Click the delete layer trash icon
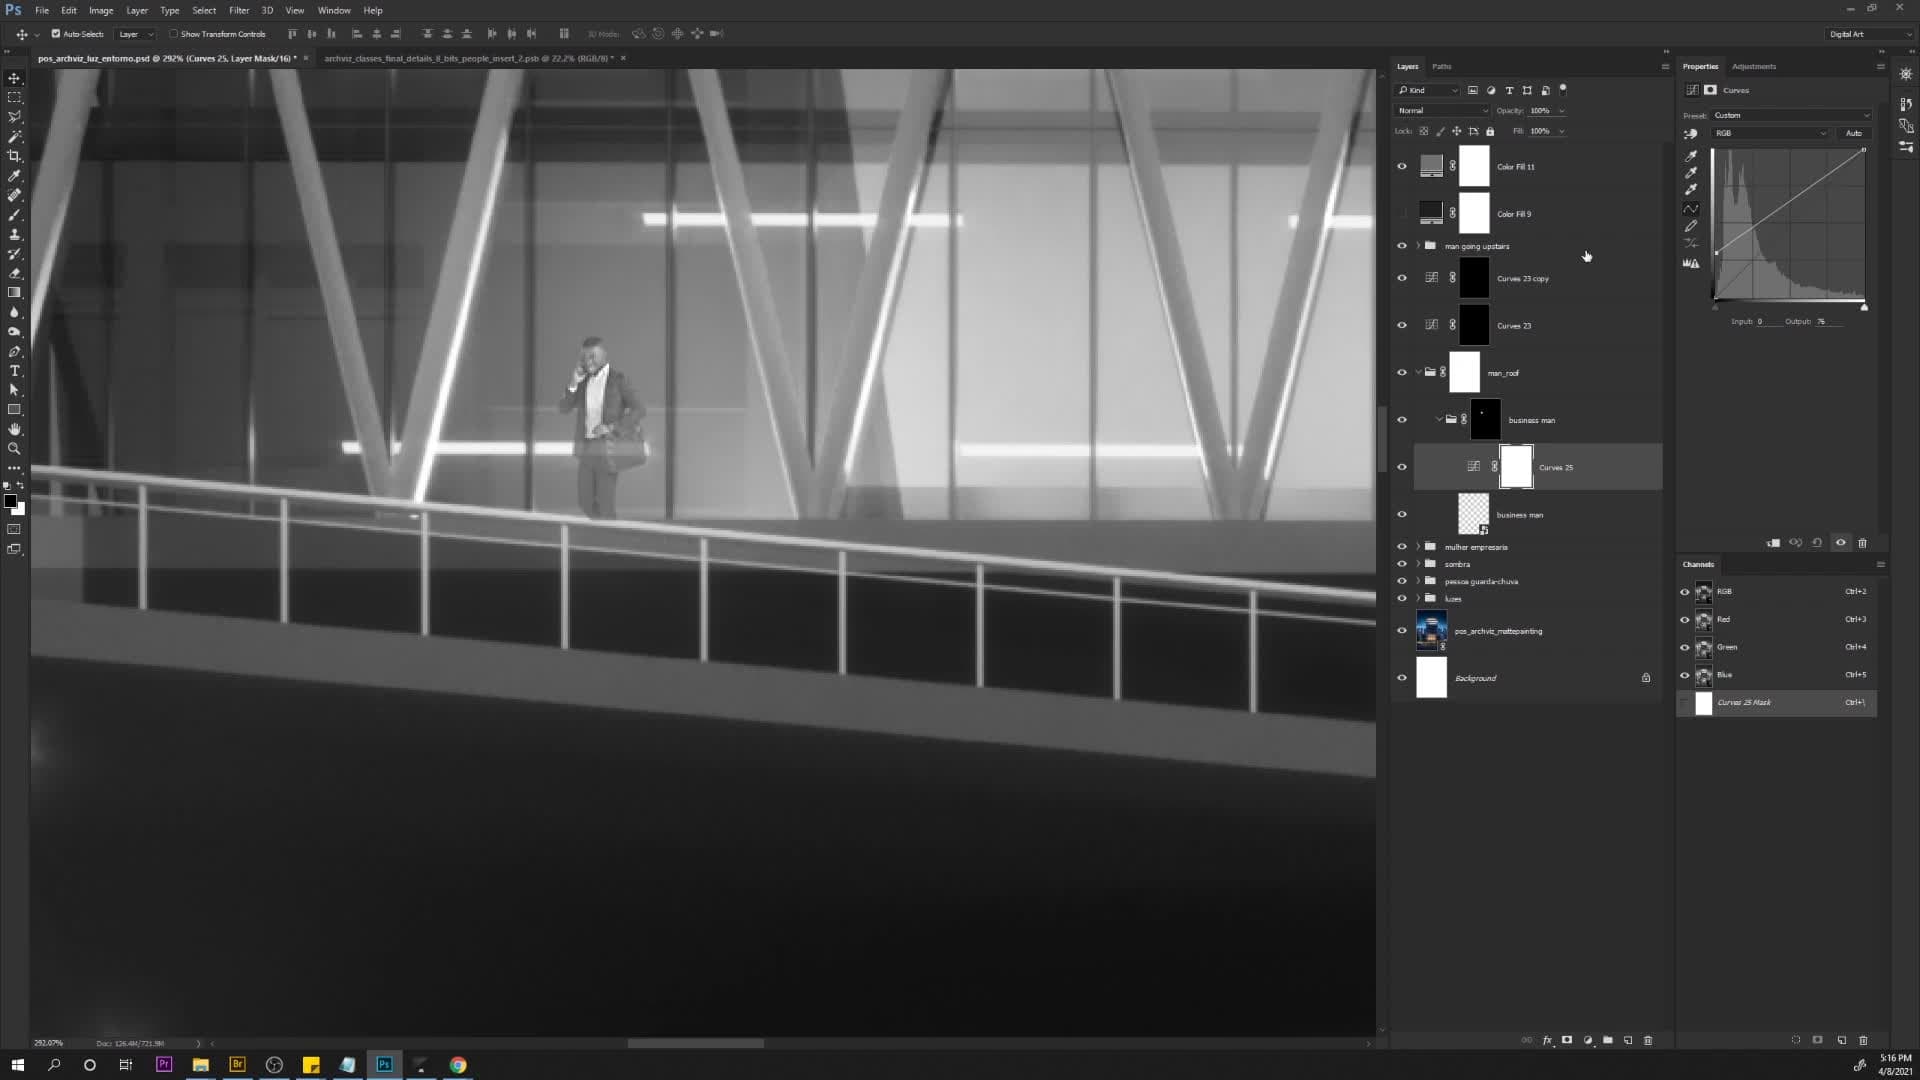 [x=1648, y=1040]
